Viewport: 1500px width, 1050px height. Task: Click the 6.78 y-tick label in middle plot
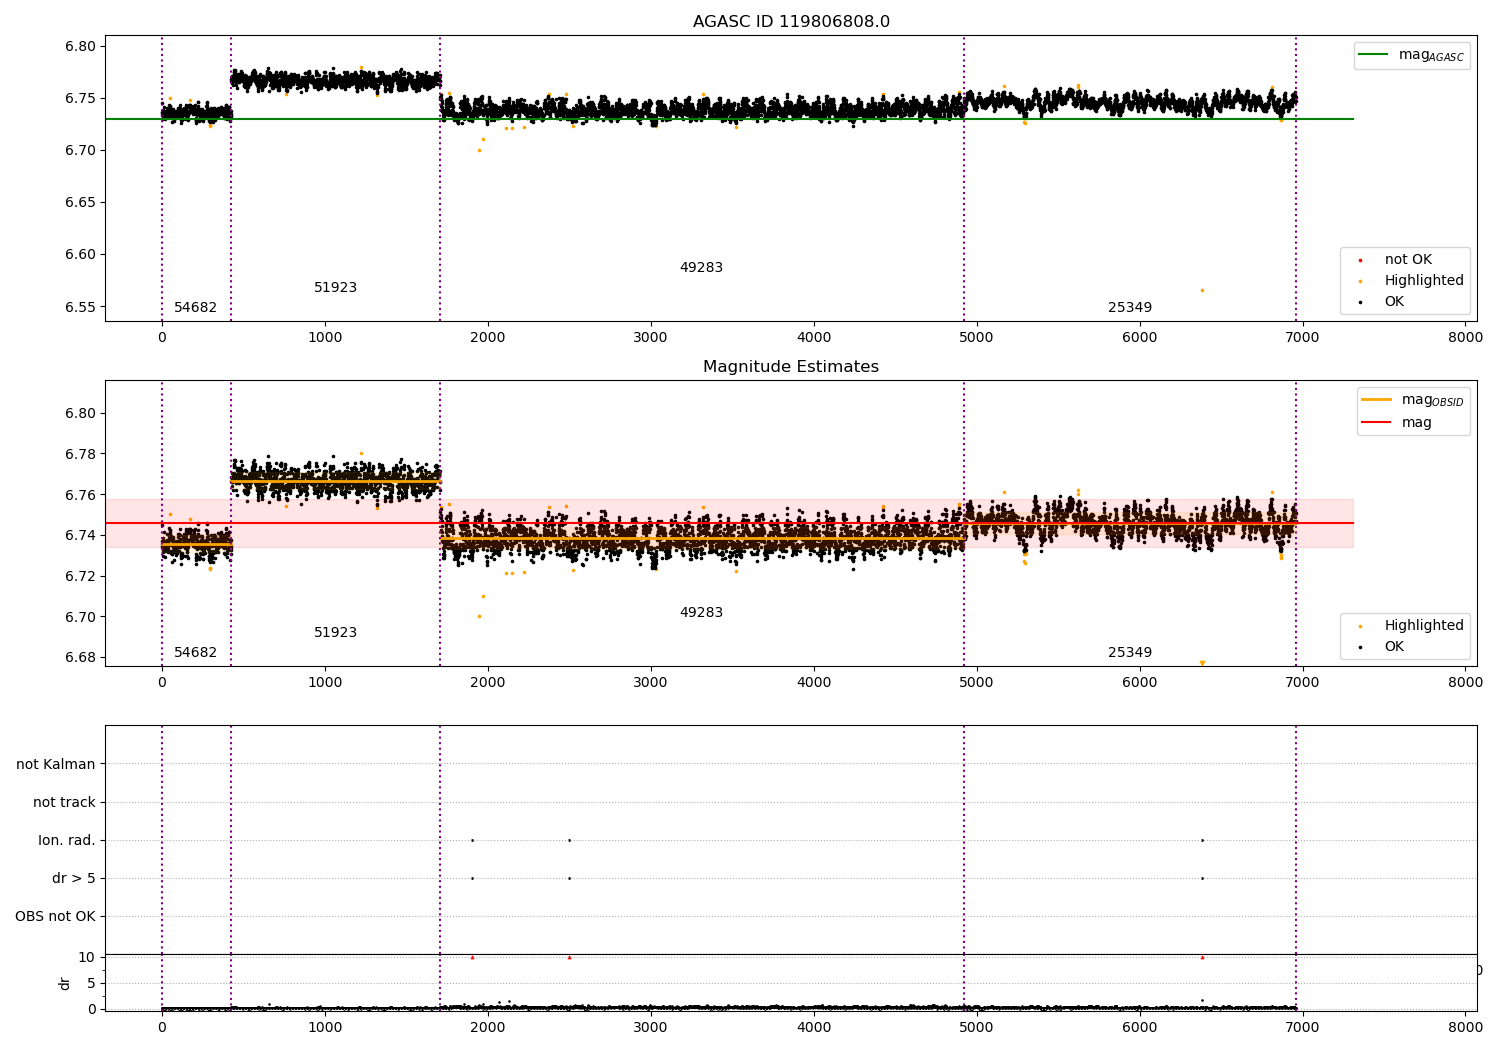[81, 455]
